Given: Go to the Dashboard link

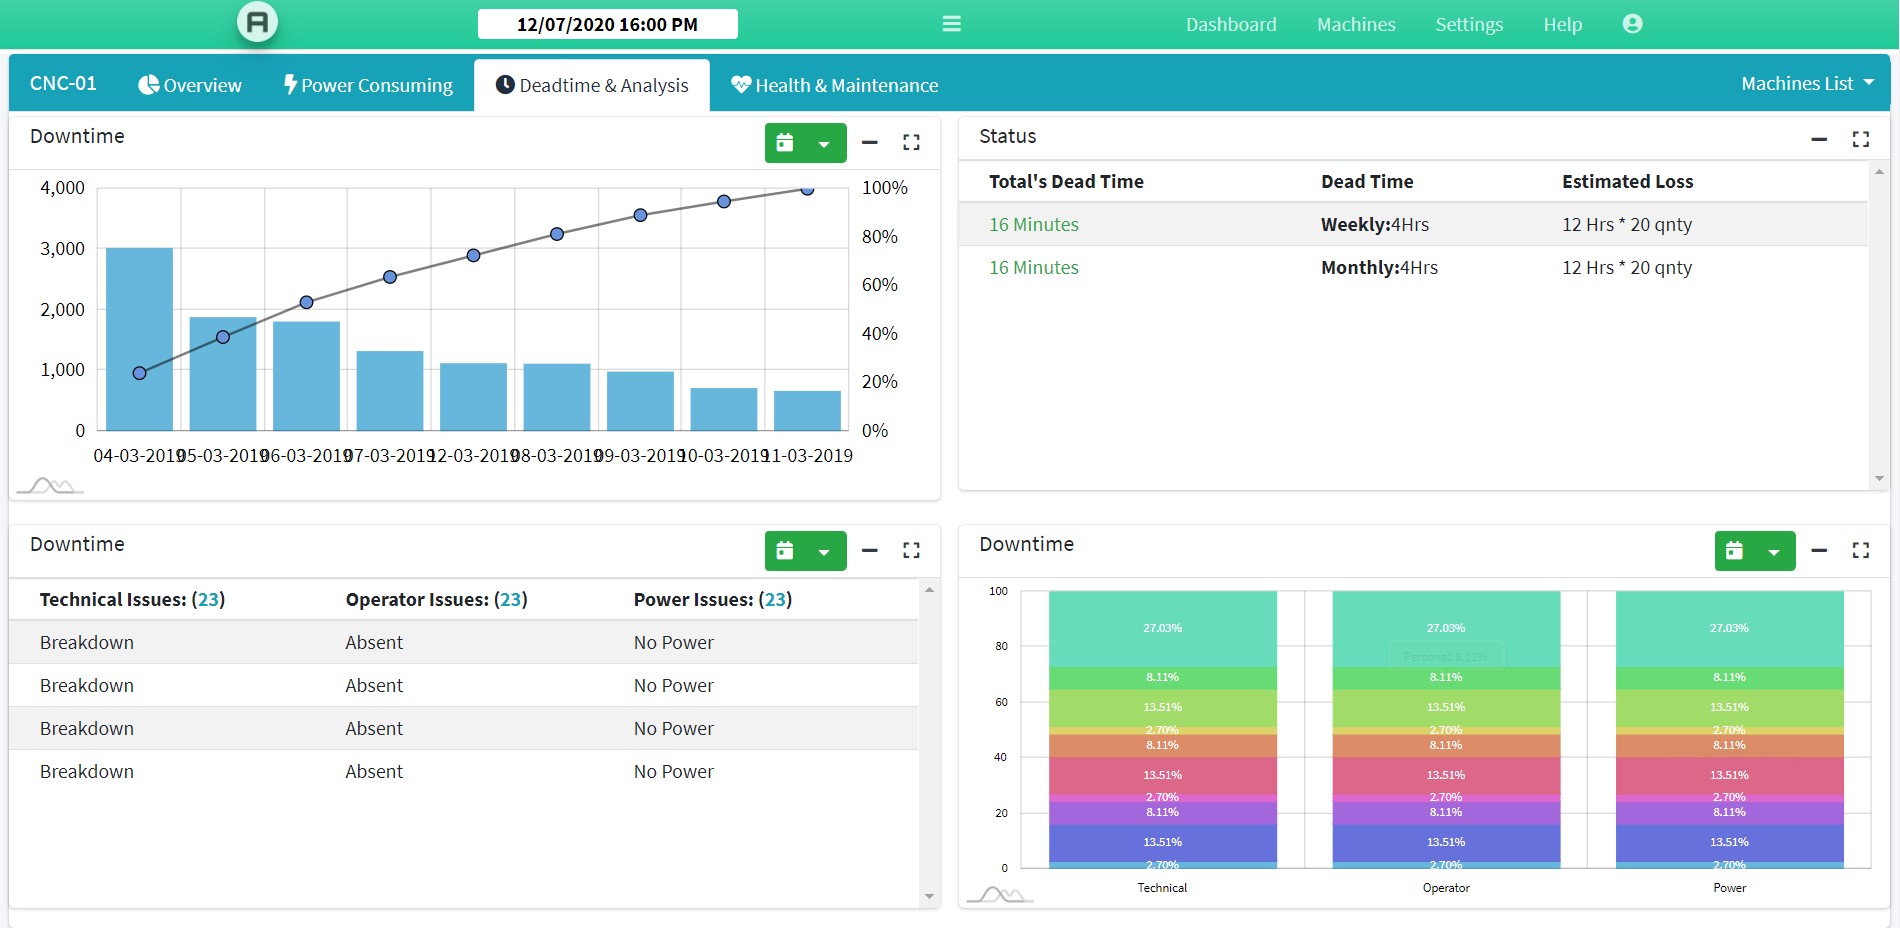Looking at the screenshot, I should [1231, 24].
